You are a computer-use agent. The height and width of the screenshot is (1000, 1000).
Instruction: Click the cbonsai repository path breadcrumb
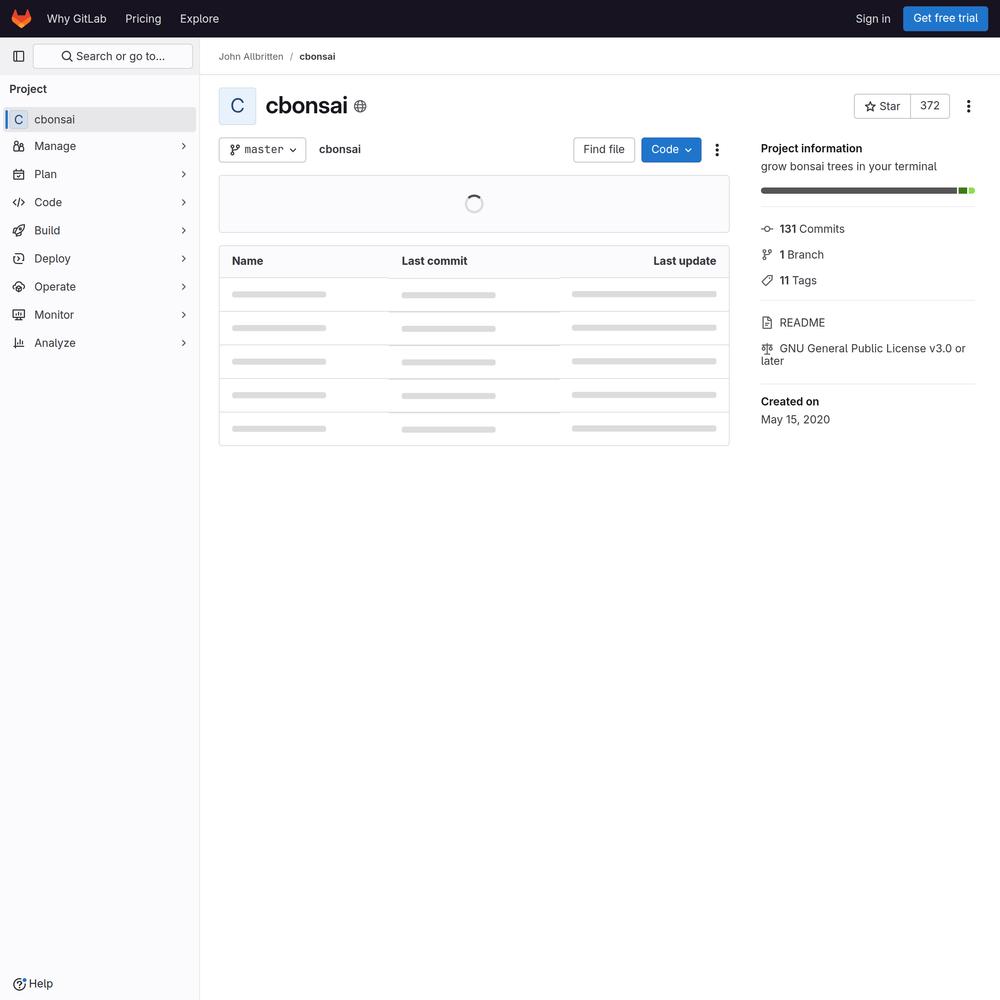pyautogui.click(x=339, y=149)
